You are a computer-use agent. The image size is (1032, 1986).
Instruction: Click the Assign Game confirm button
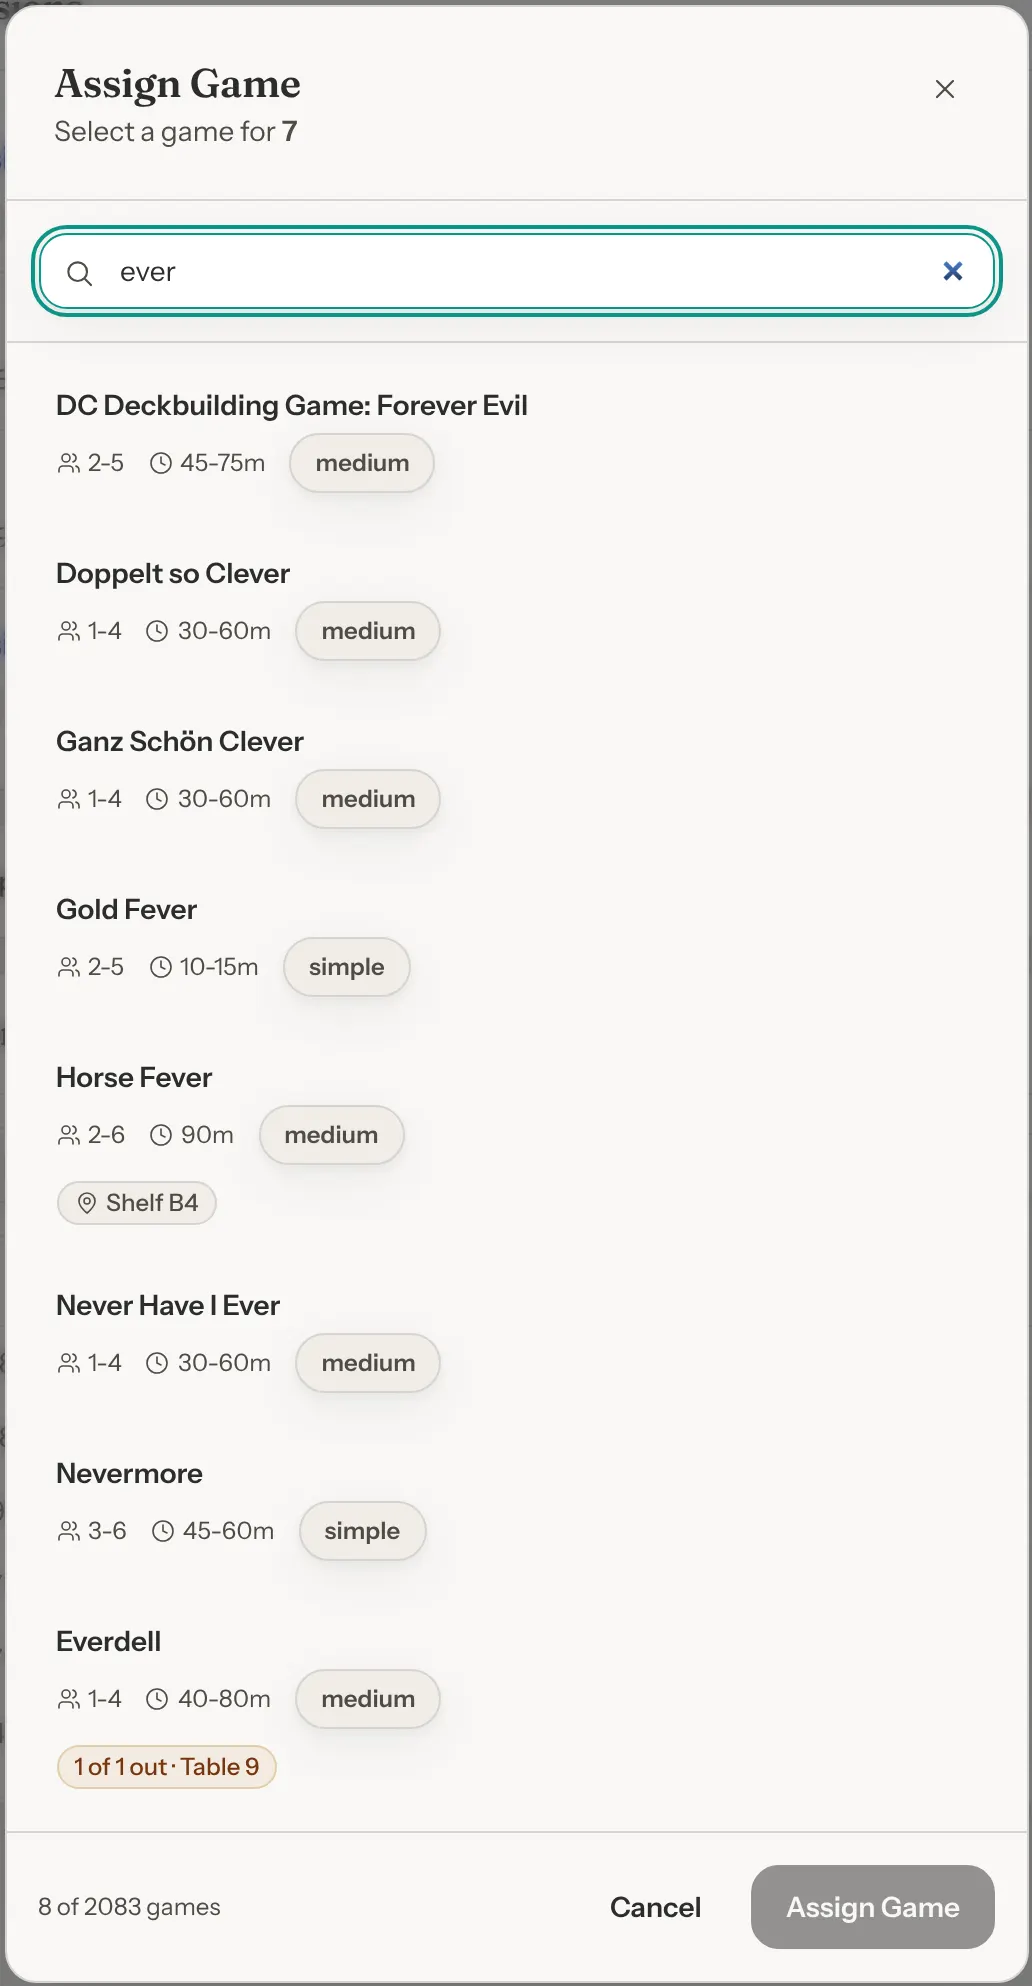[872, 1907]
